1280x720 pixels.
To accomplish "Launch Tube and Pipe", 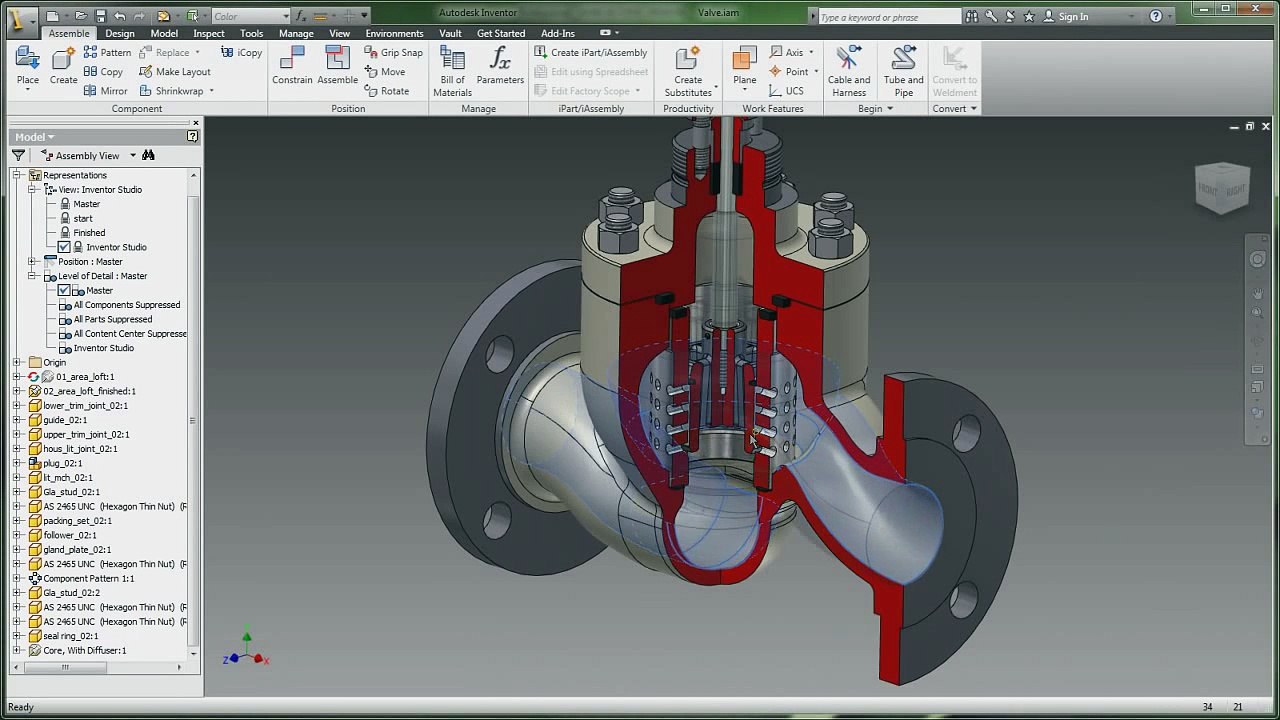I will point(903,62).
